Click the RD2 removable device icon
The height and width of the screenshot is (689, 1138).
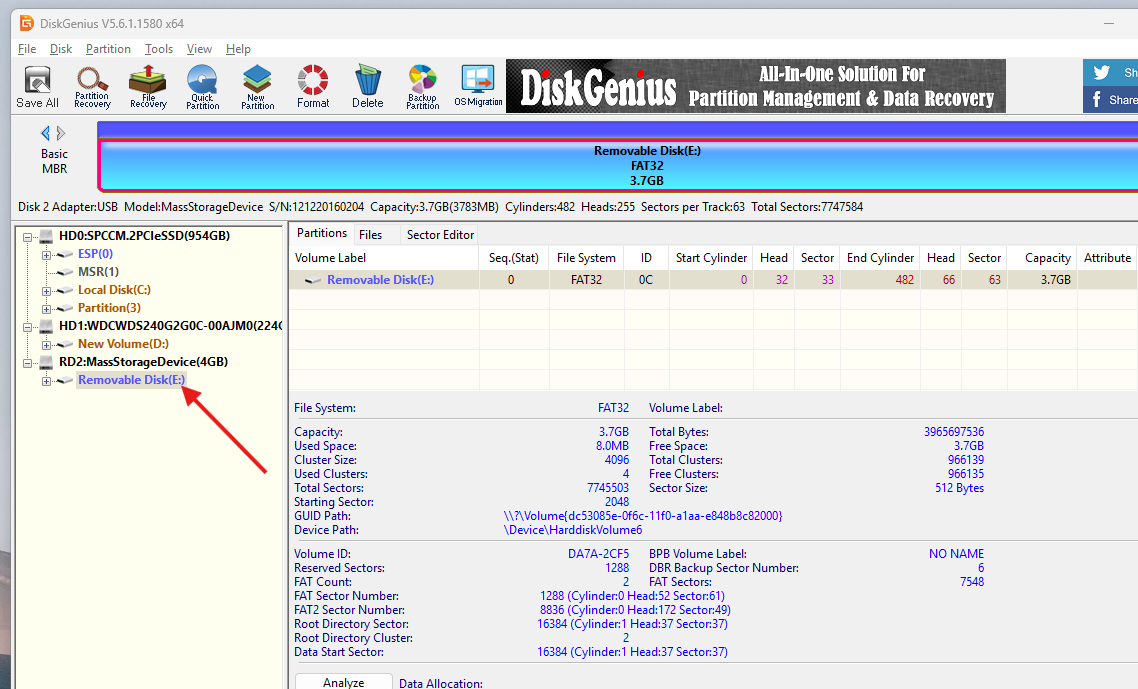coord(46,362)
